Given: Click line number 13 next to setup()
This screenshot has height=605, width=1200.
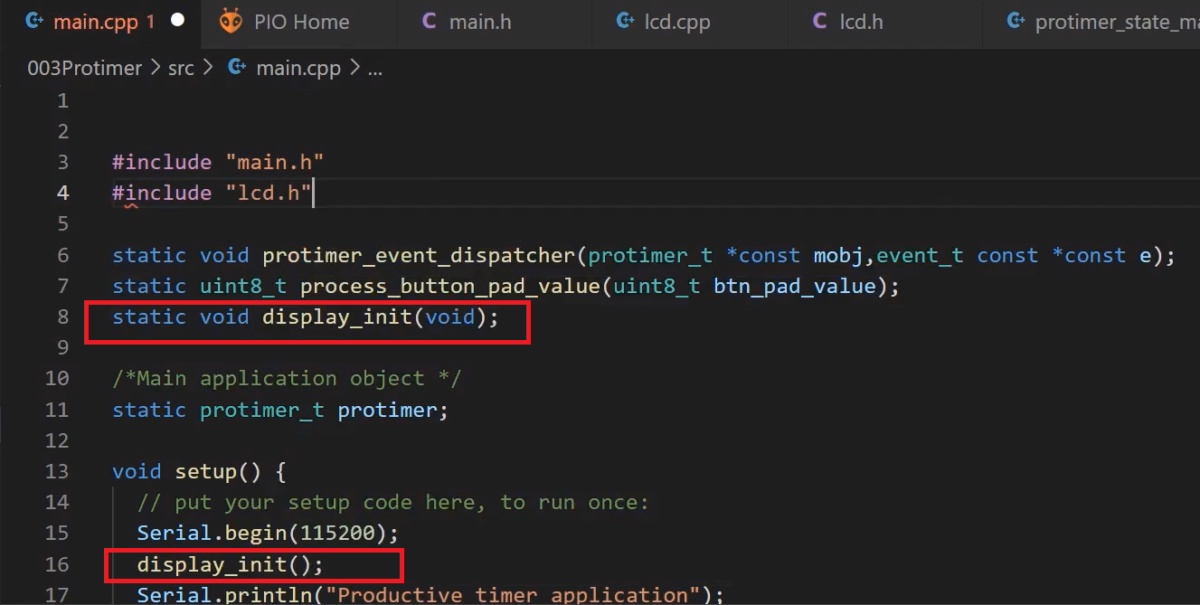Looking at the screenshot, I should [x=57, y=470].
